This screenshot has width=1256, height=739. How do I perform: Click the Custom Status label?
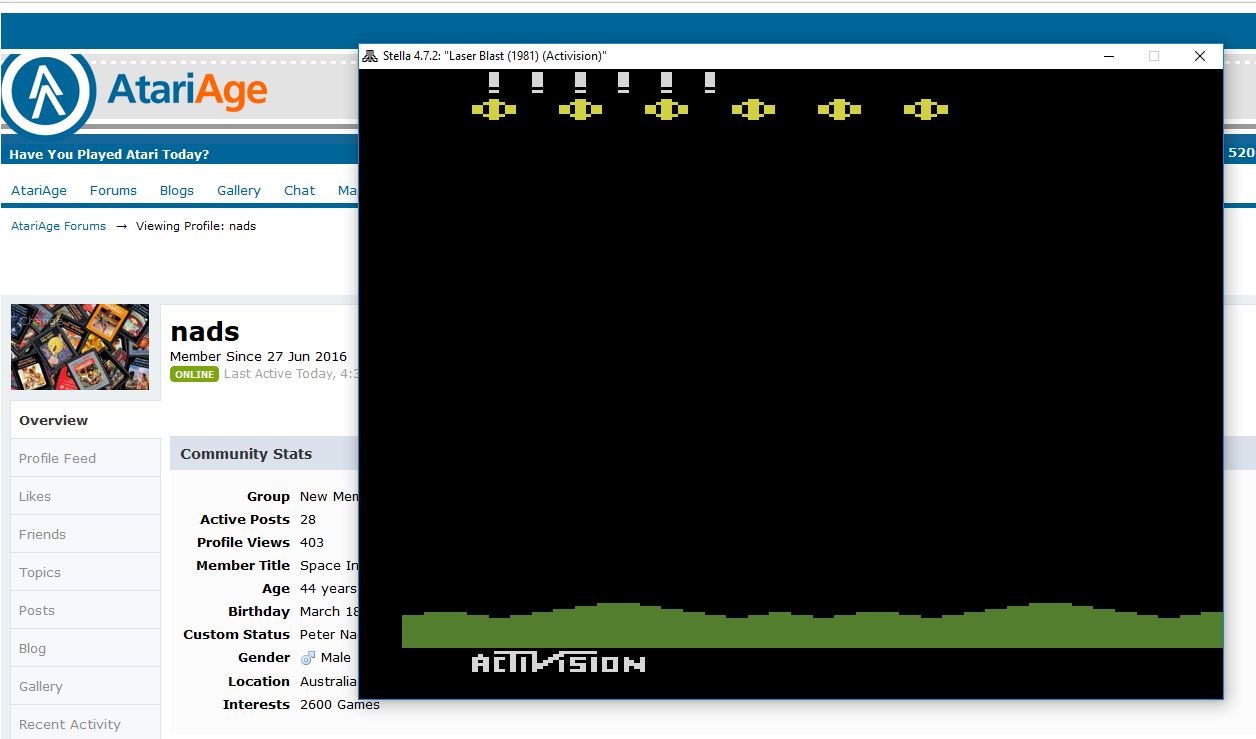pos(236,634)
